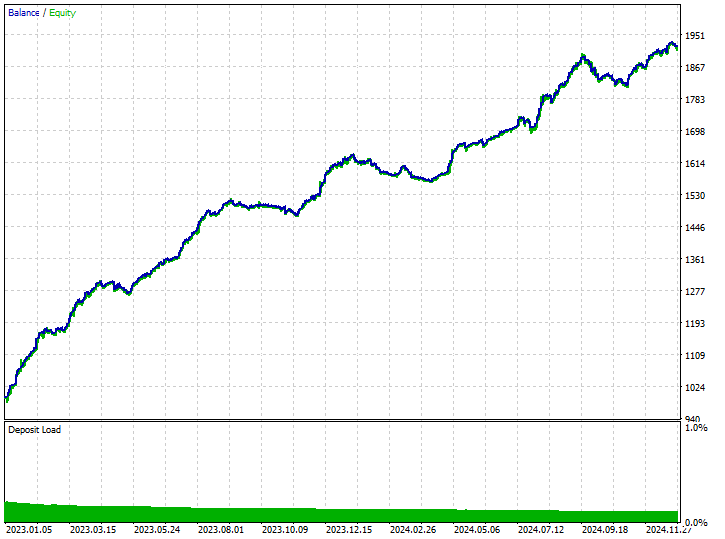Click the Deposit Load panel title
The image size is (725, 539).
35,429
